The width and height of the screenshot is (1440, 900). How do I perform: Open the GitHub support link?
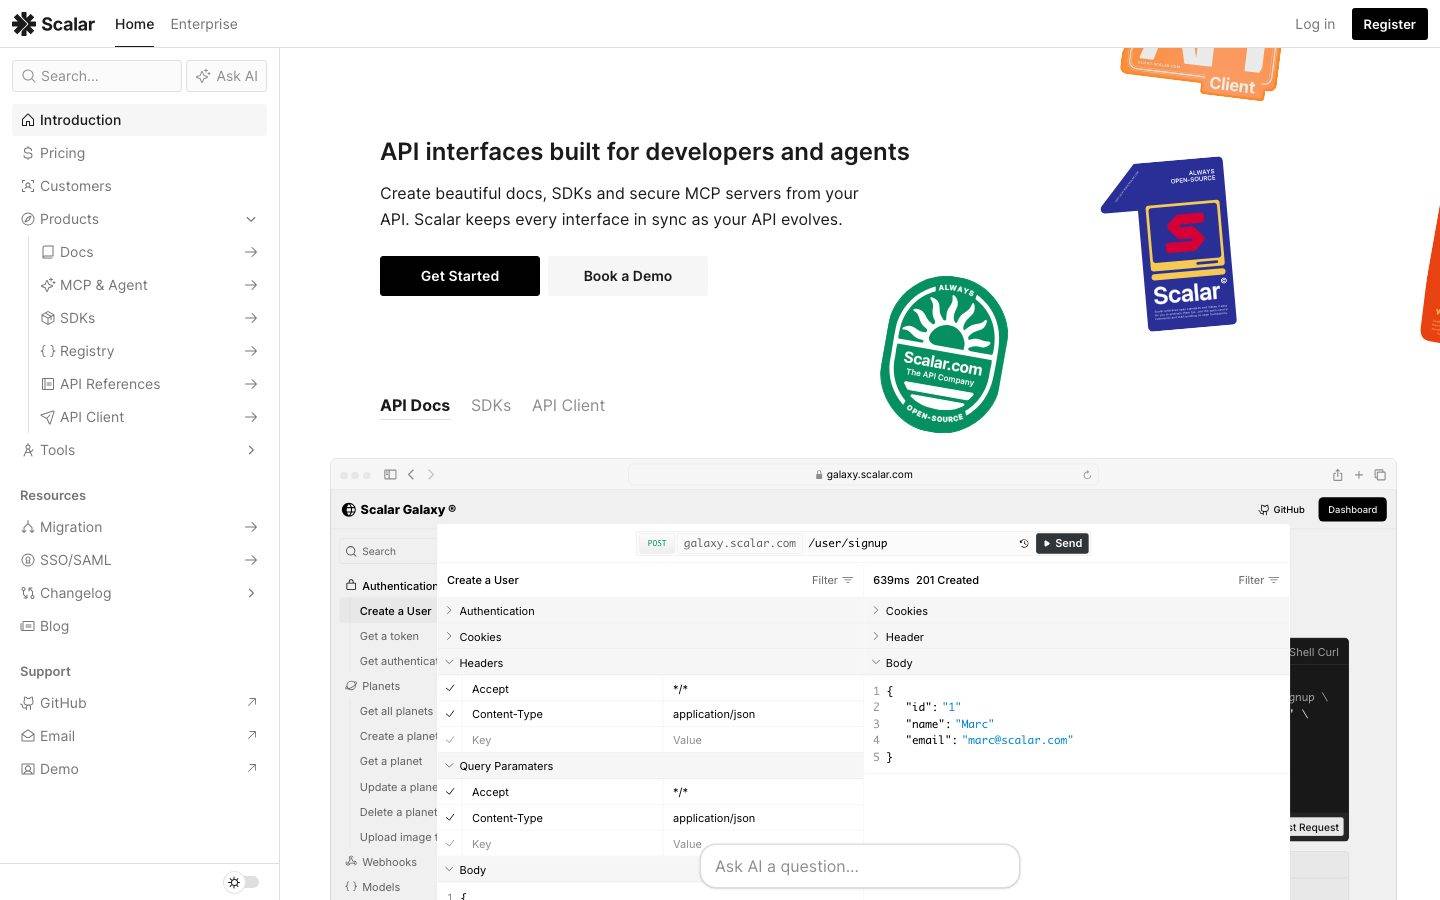pyautogui.click(x=139, y=703)
